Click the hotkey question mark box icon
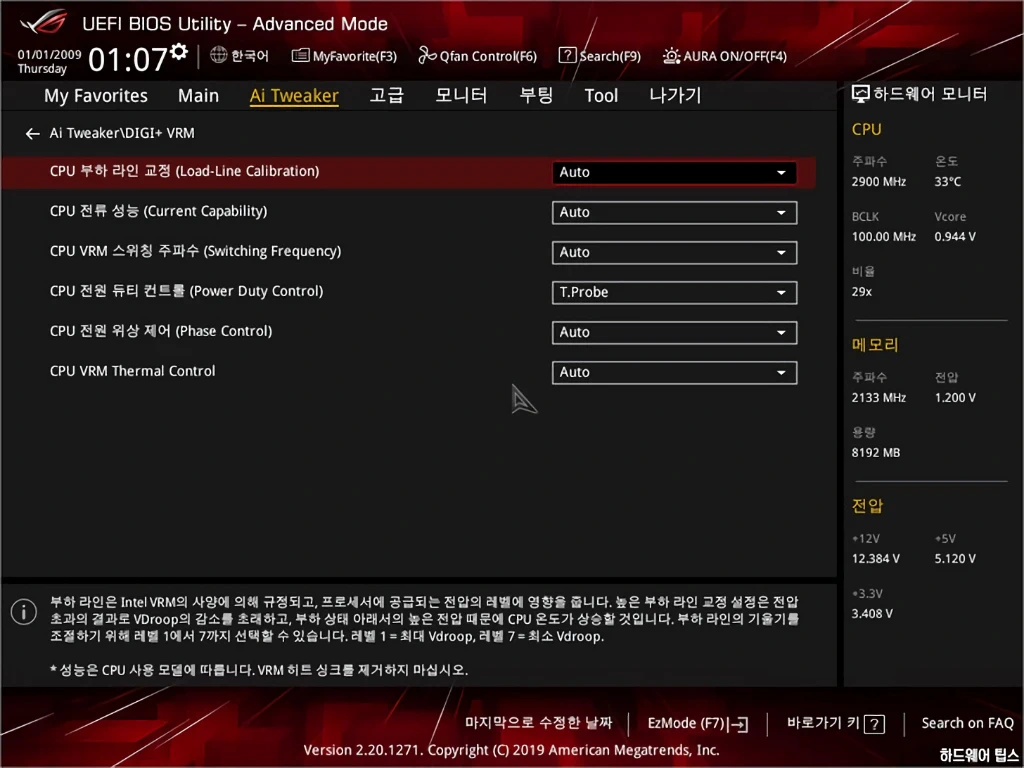Viewport: 1024px width, 768px height. coord(874,724)
